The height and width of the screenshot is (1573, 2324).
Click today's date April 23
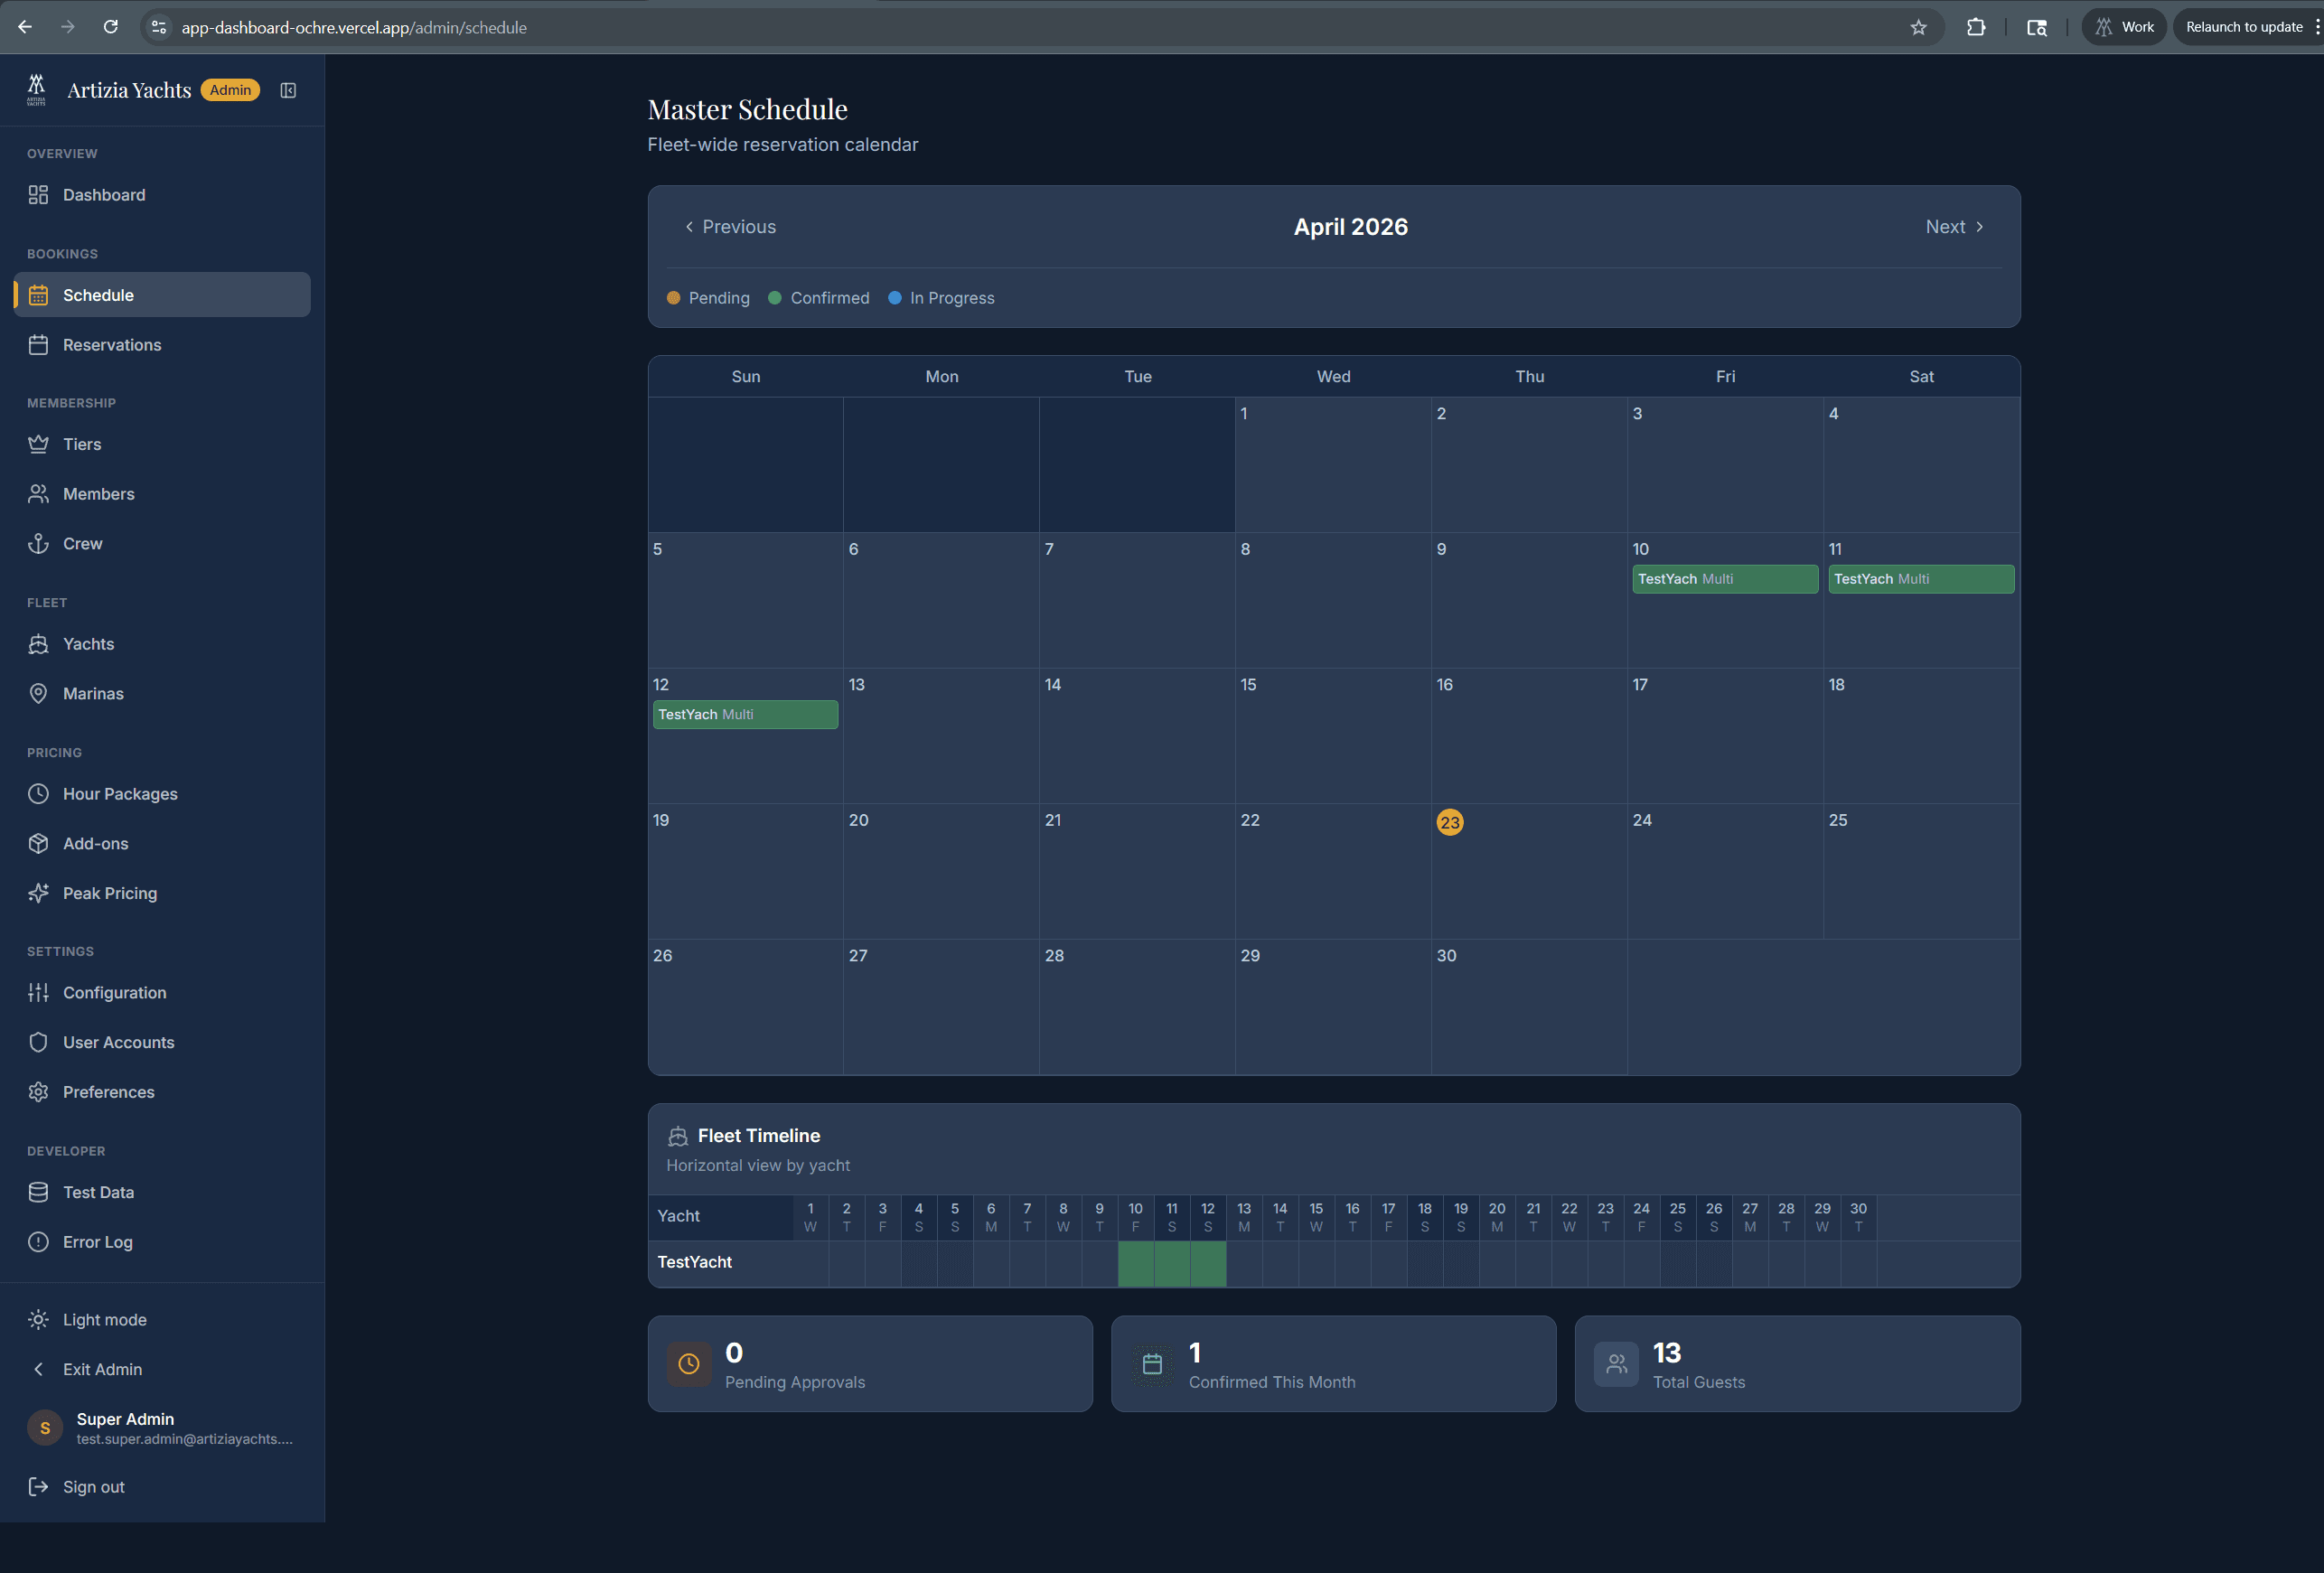click(x=1450, y=821)
